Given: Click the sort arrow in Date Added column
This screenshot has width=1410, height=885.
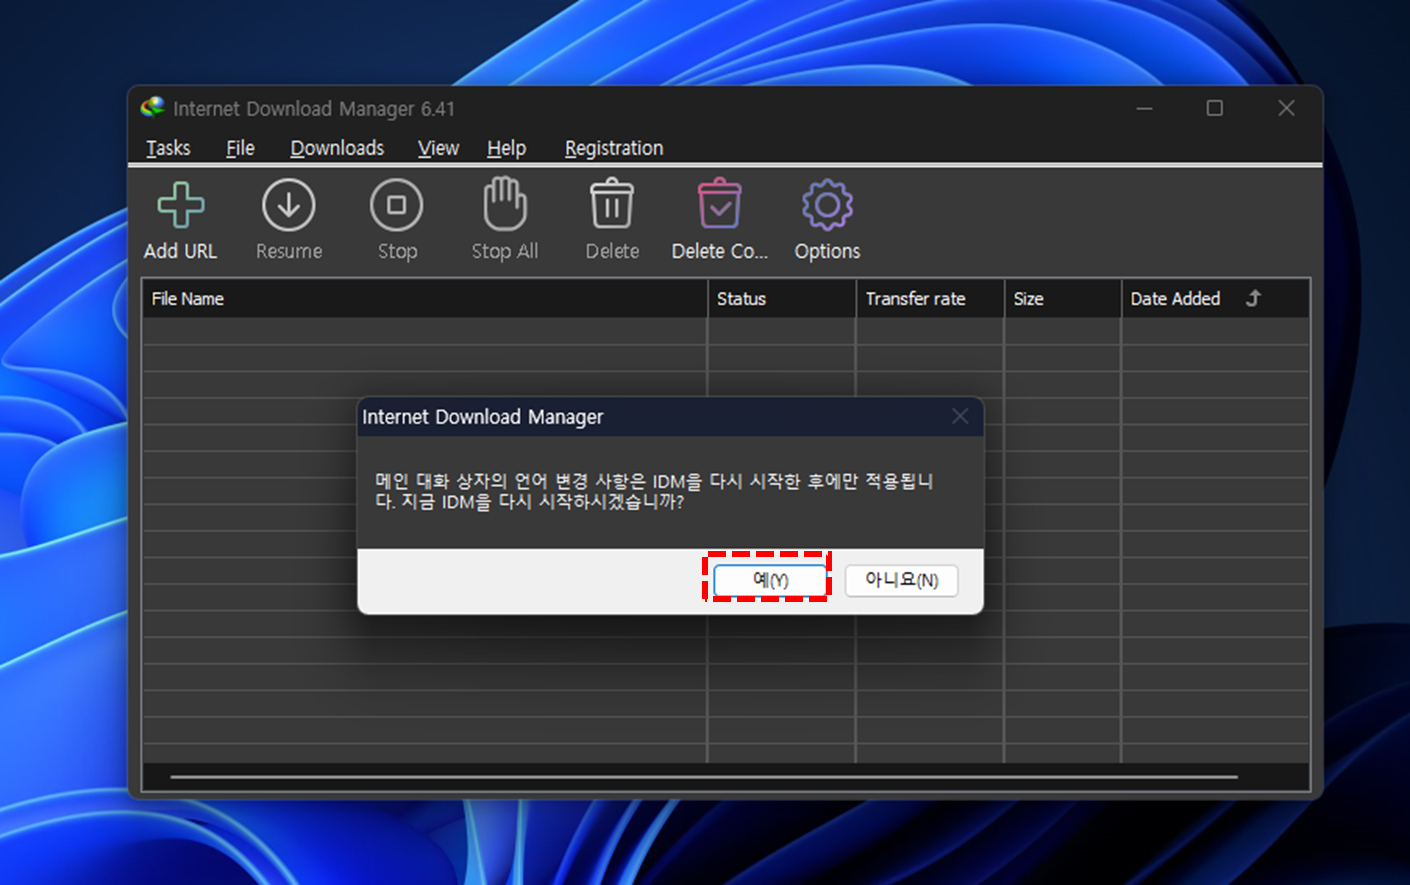Looking at the screenshot, I should point(1253,298).
